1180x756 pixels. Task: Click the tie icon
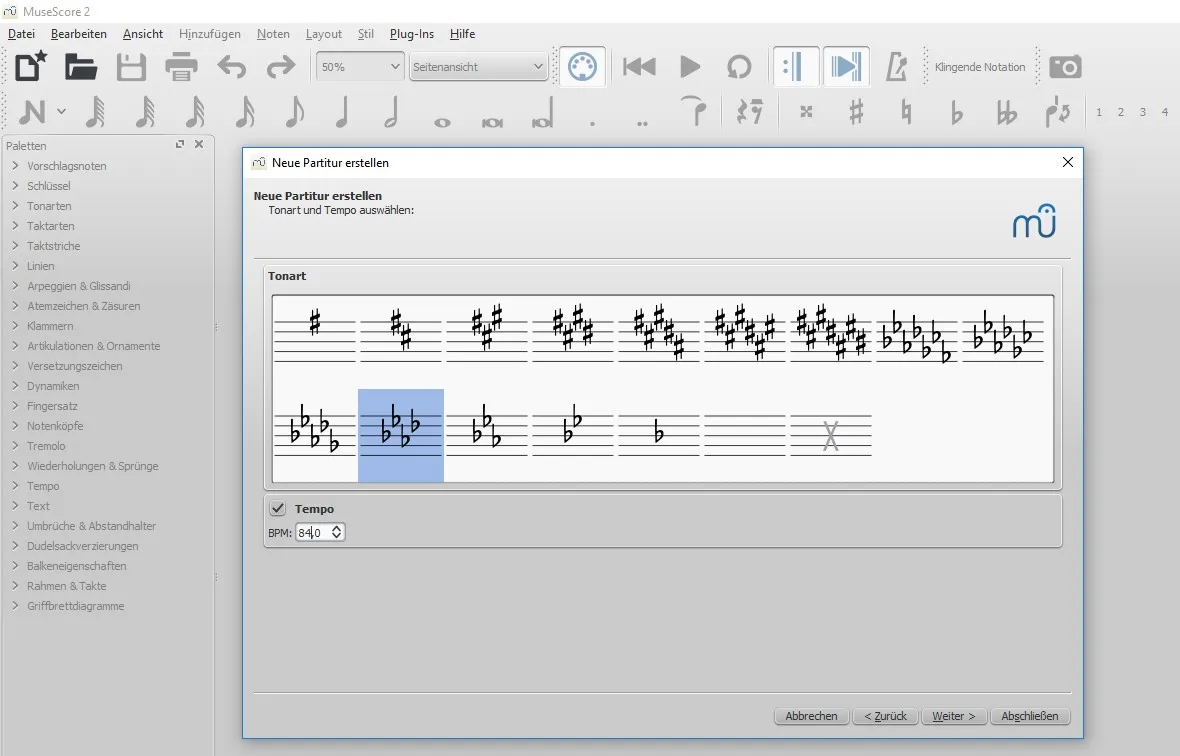(693, 111)
